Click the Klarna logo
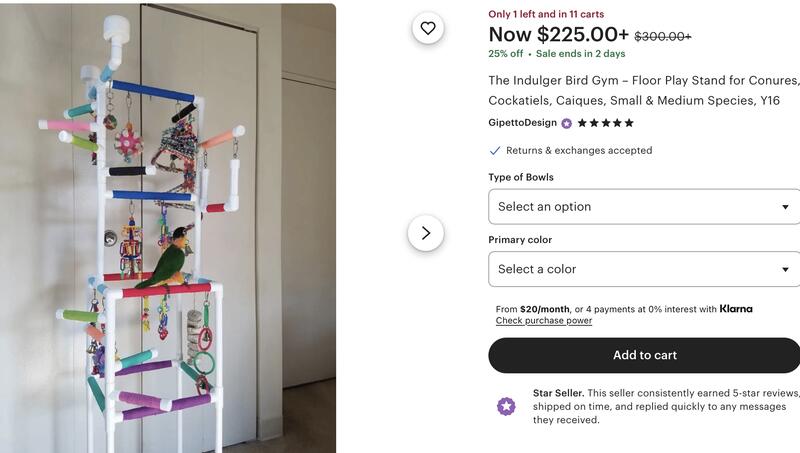The image size is (800, 453). point(736,309)
